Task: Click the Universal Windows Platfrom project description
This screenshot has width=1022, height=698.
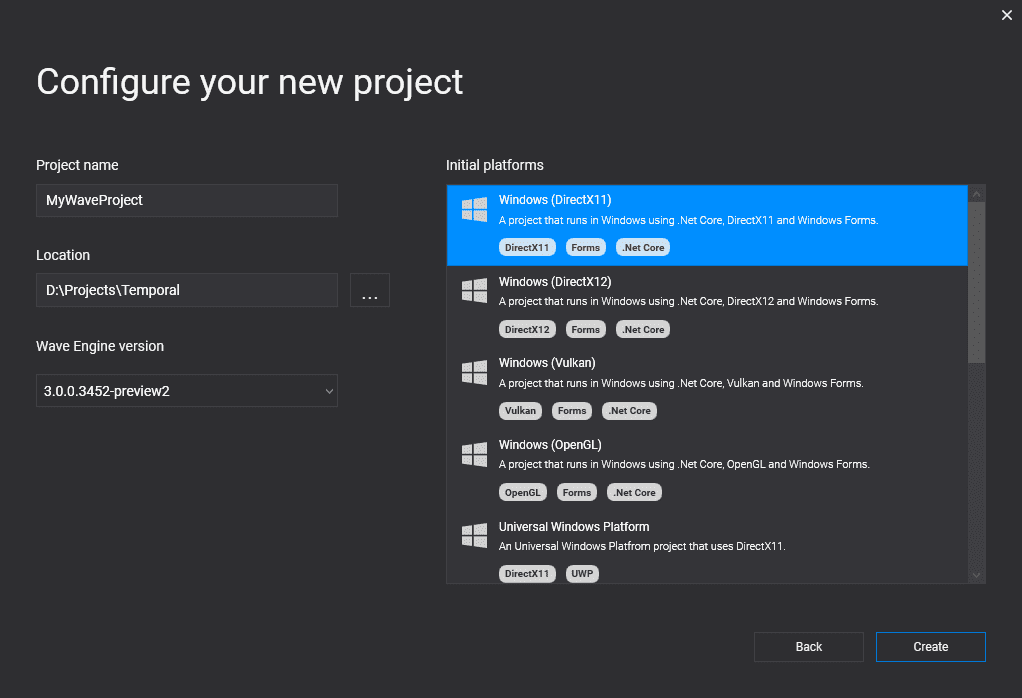Action: click(x=642, y=546)
